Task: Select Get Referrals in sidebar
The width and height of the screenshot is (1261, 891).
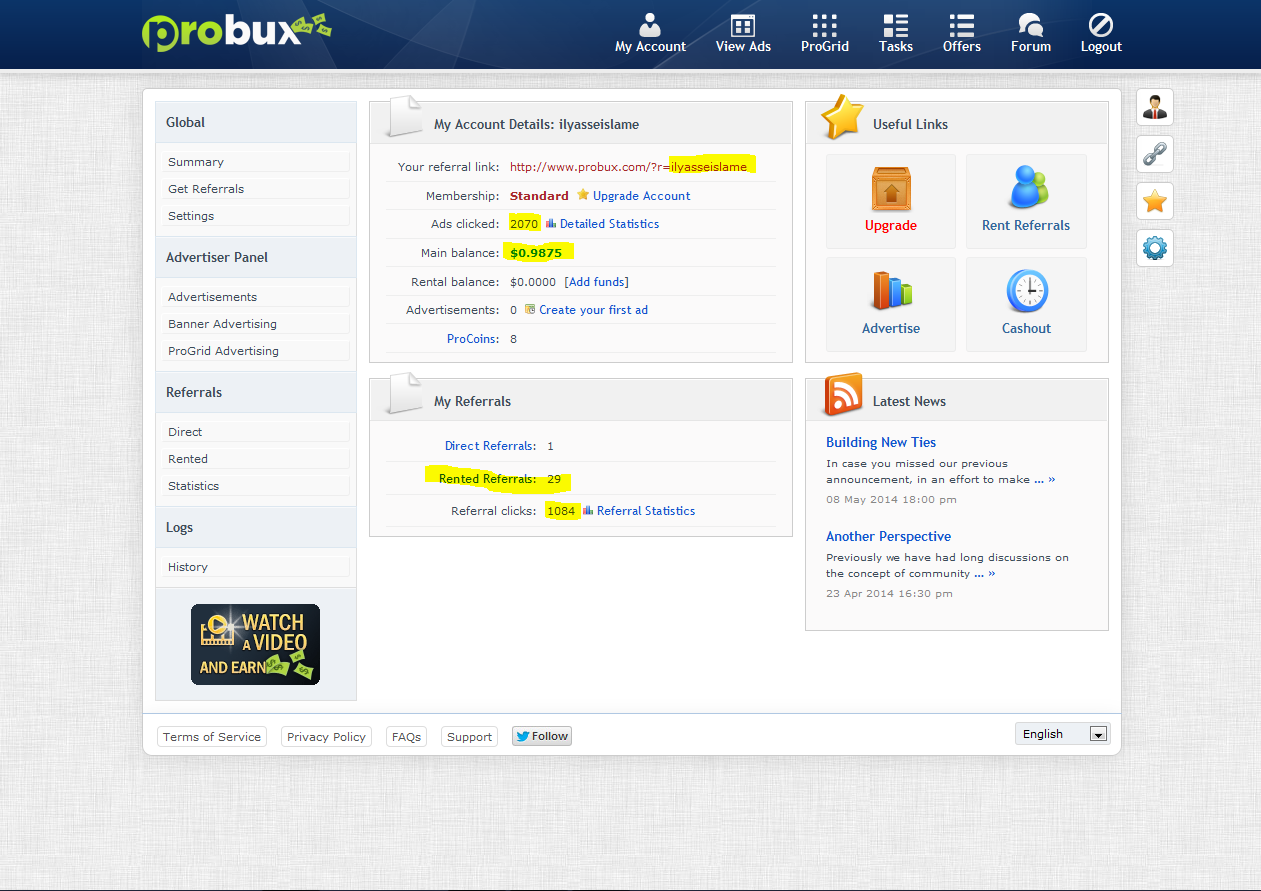Action: point(256,189)
